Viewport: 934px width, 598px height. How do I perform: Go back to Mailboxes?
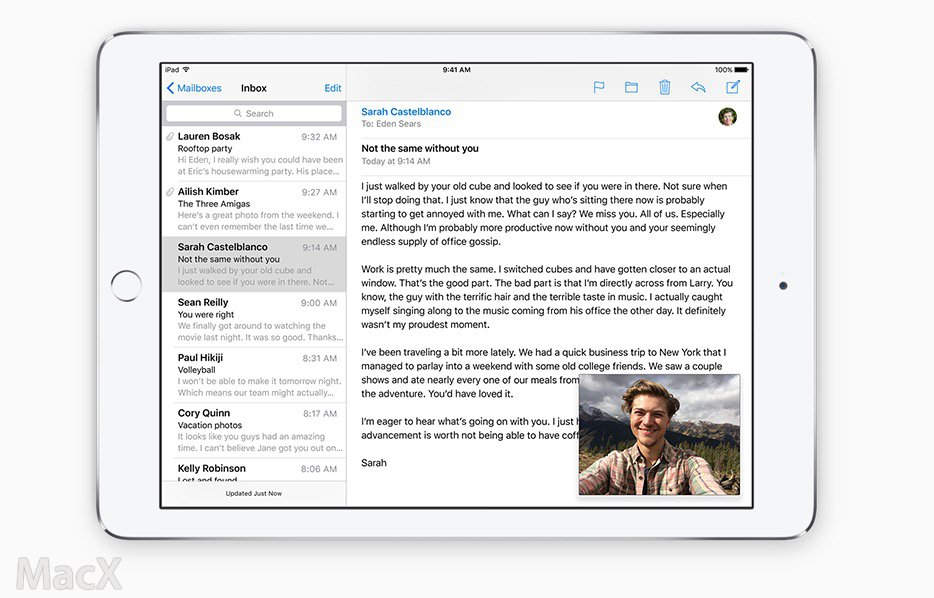(194, 88)
